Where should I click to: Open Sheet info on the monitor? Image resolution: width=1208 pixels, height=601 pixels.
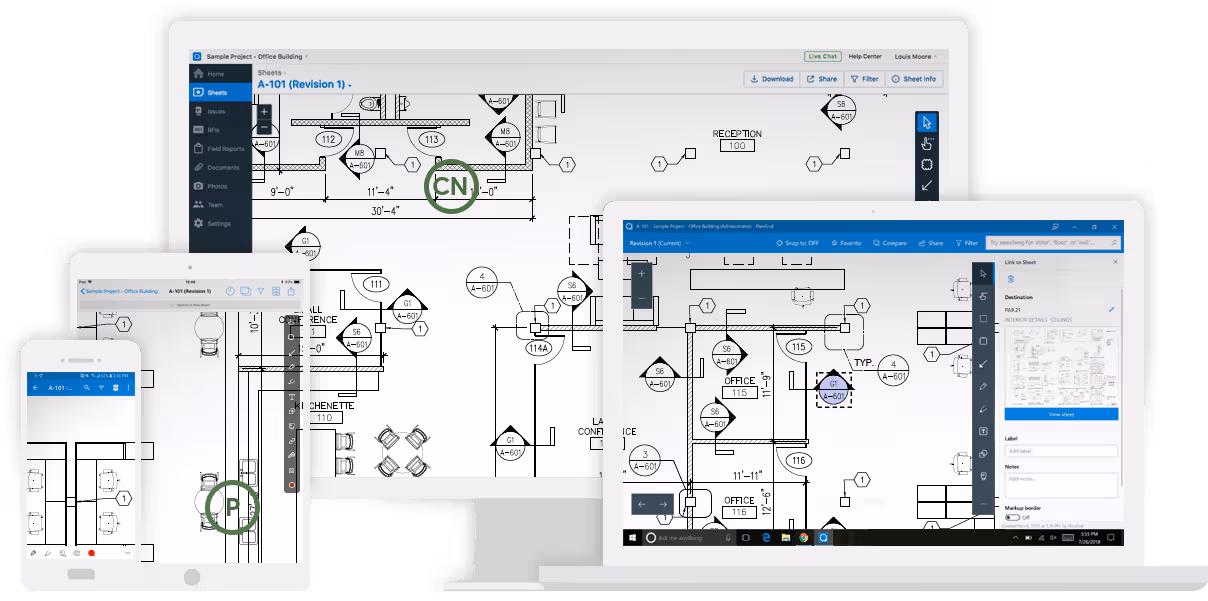(x=914, y=79)
